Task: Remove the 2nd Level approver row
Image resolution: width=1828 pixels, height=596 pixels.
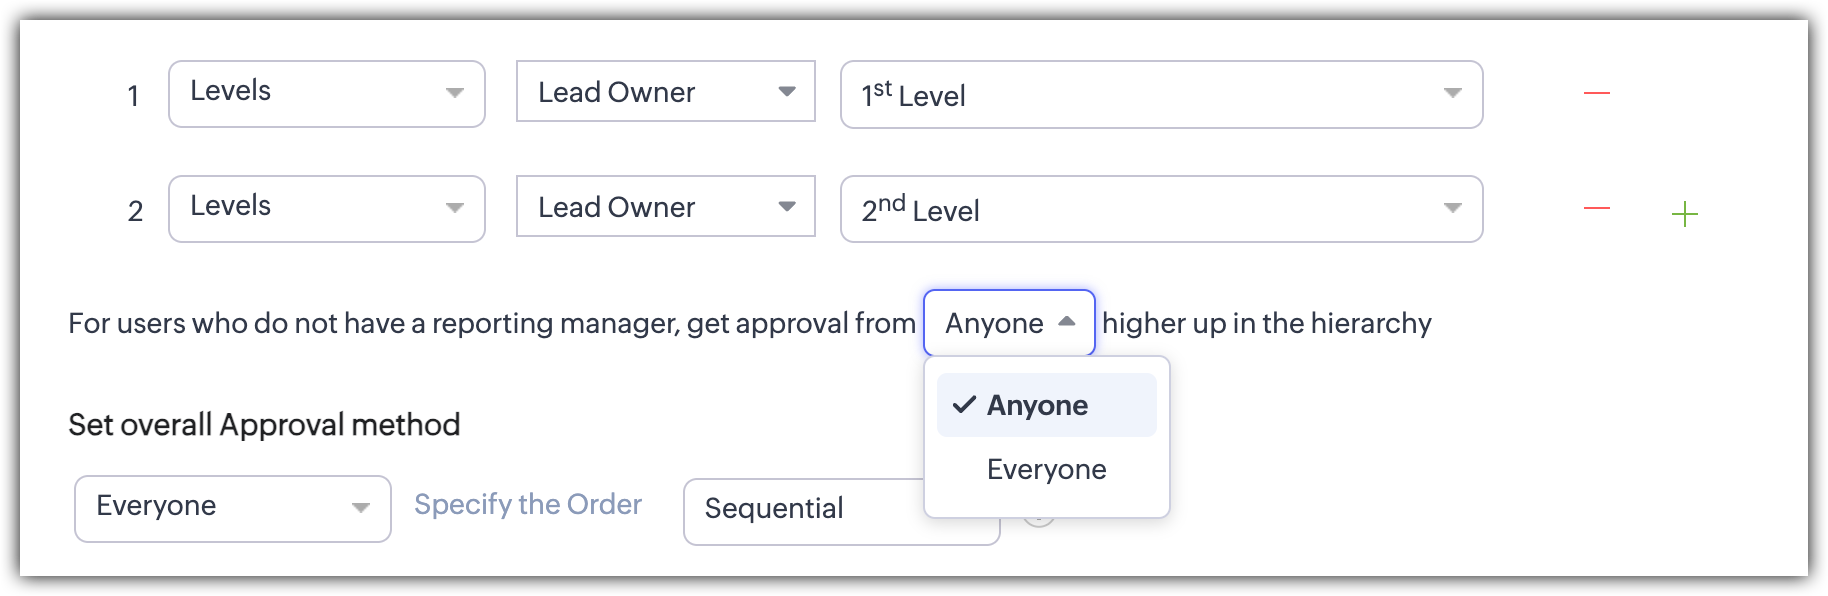Action: 1597,209
